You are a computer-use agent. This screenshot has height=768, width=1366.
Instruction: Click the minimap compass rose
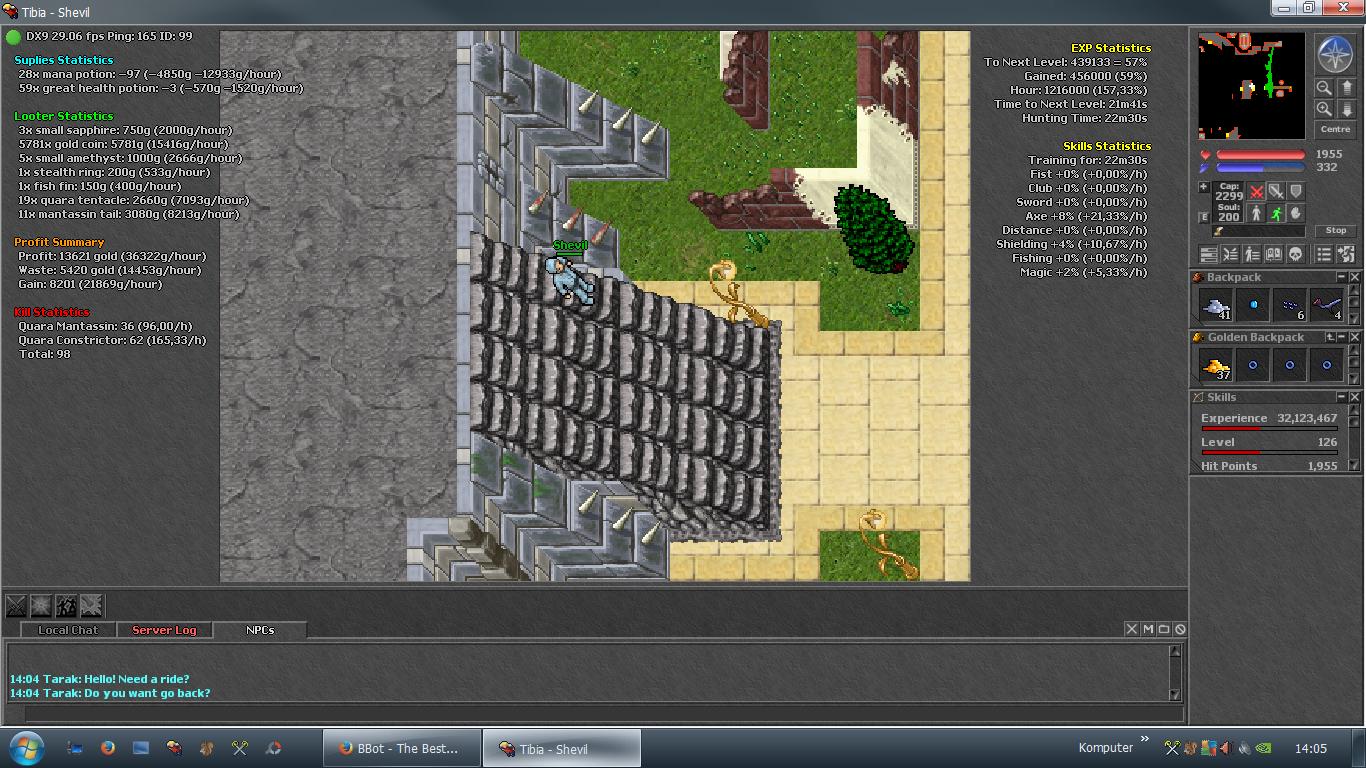[x=1335, y=55]
